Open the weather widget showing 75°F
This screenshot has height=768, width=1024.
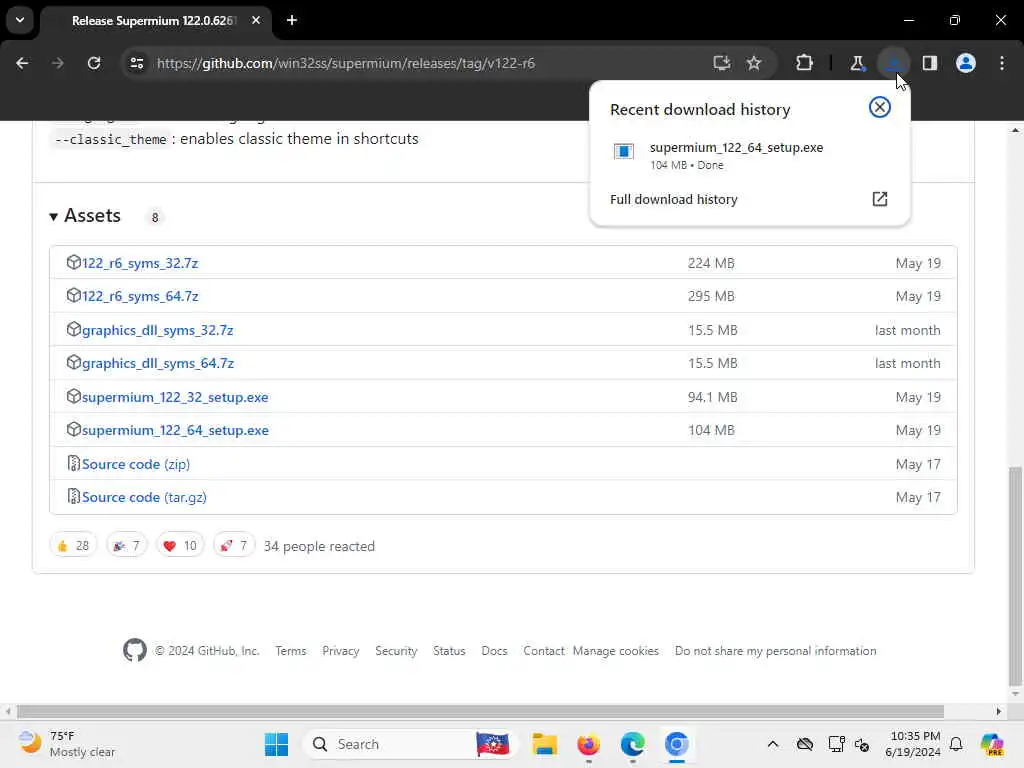(x=66, y=744)
